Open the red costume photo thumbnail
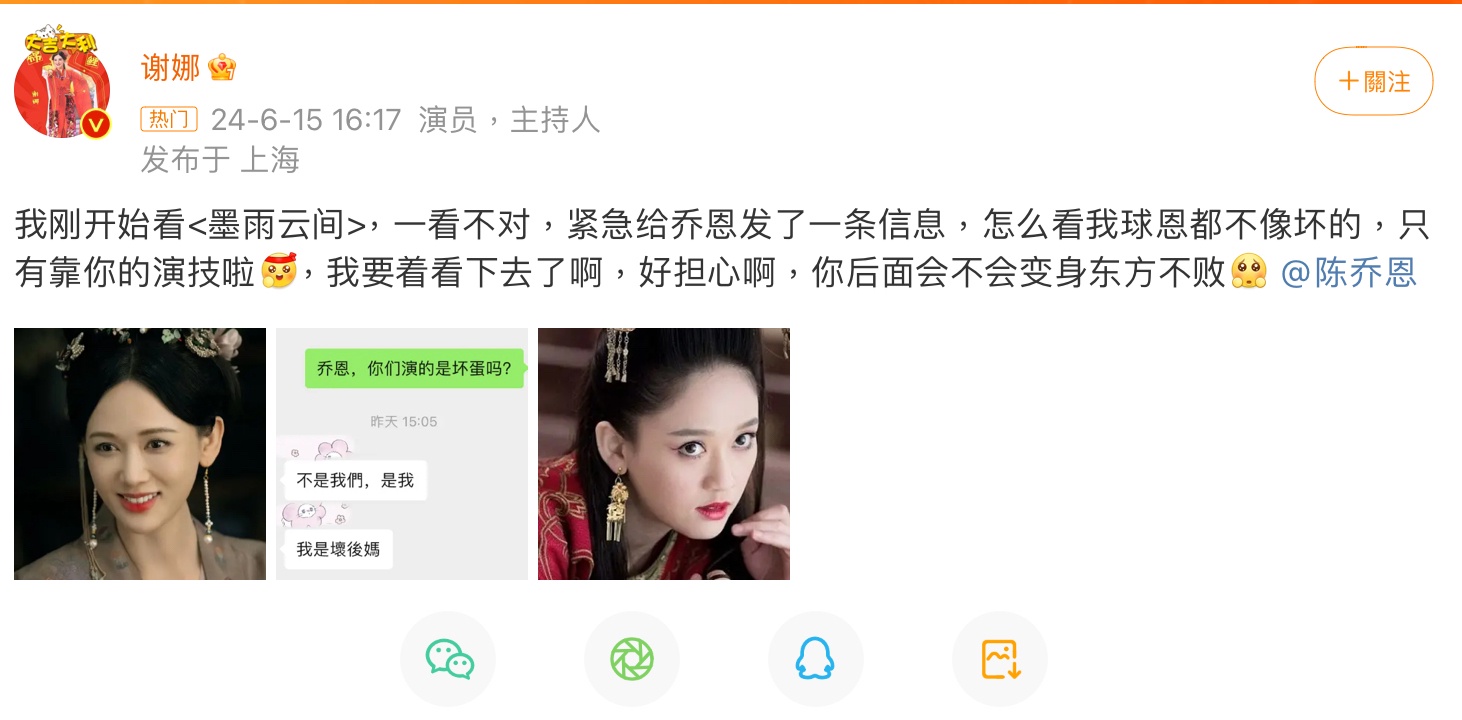Image resolution: width=1462 pixels, height=720 pixels. click(x=664, y=454)
